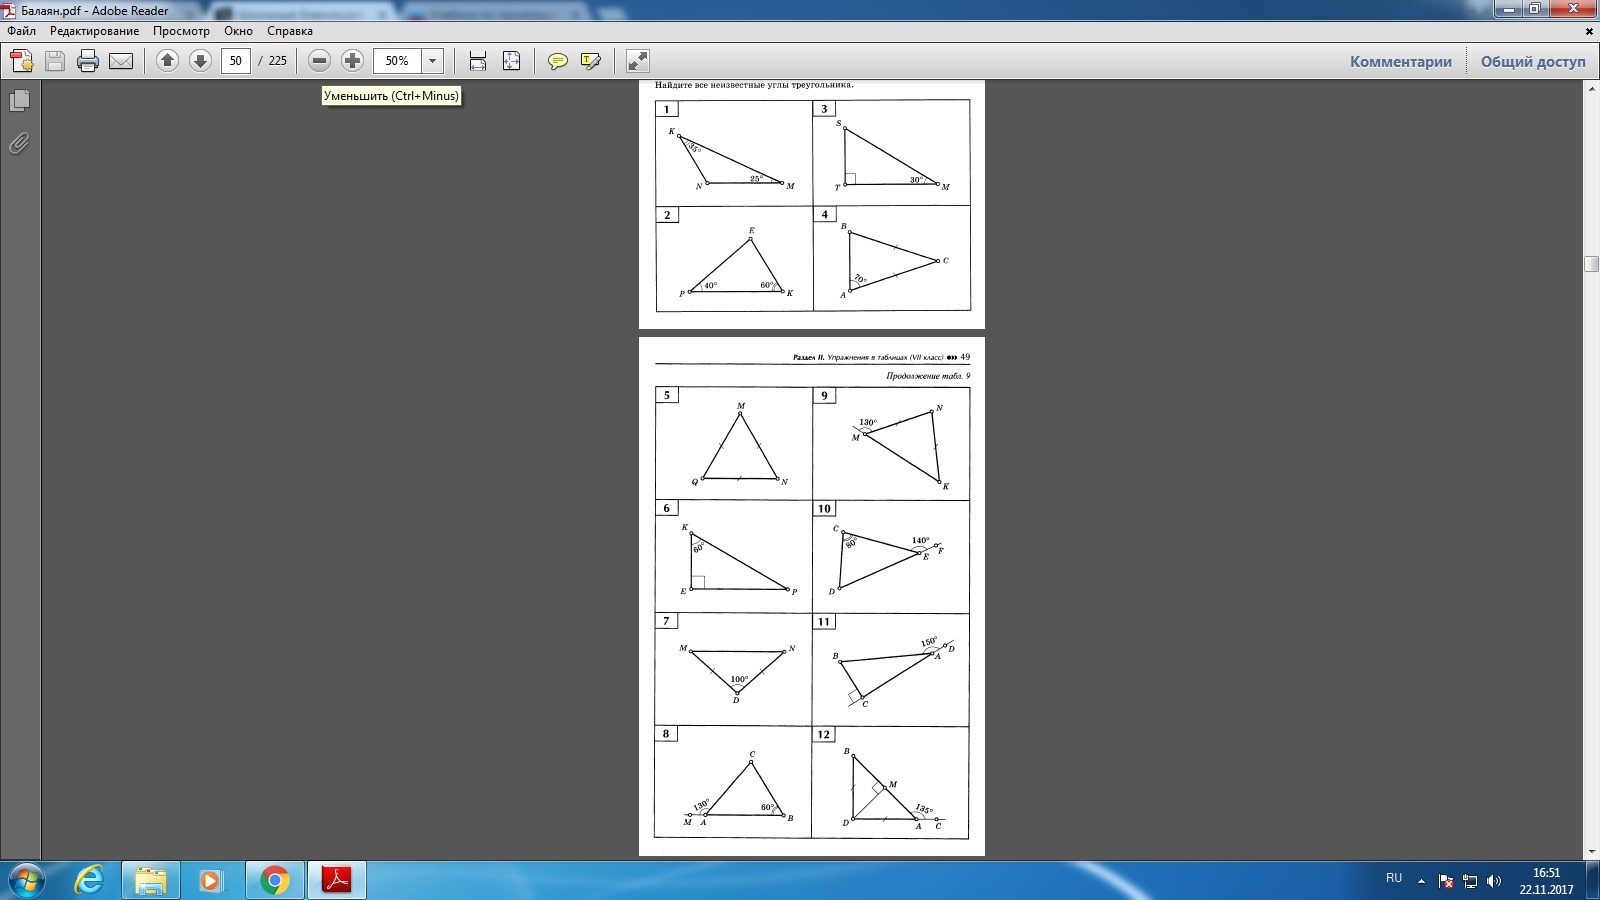Click the 130° label in problem 9

[x=868, y=422]
